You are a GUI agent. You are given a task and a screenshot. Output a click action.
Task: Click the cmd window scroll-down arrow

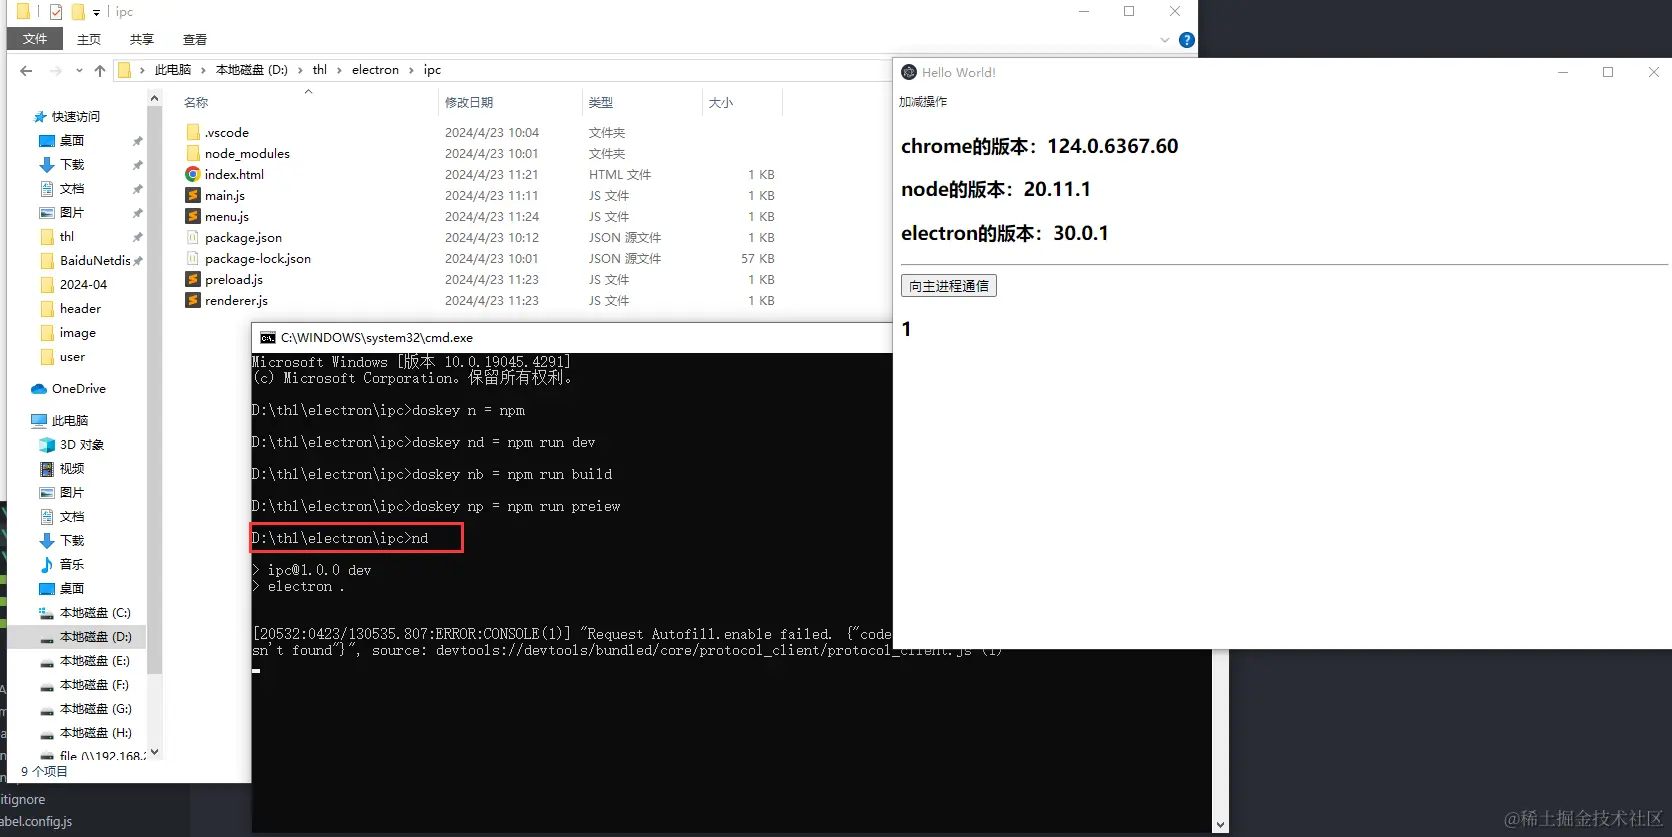(1220, 825)
